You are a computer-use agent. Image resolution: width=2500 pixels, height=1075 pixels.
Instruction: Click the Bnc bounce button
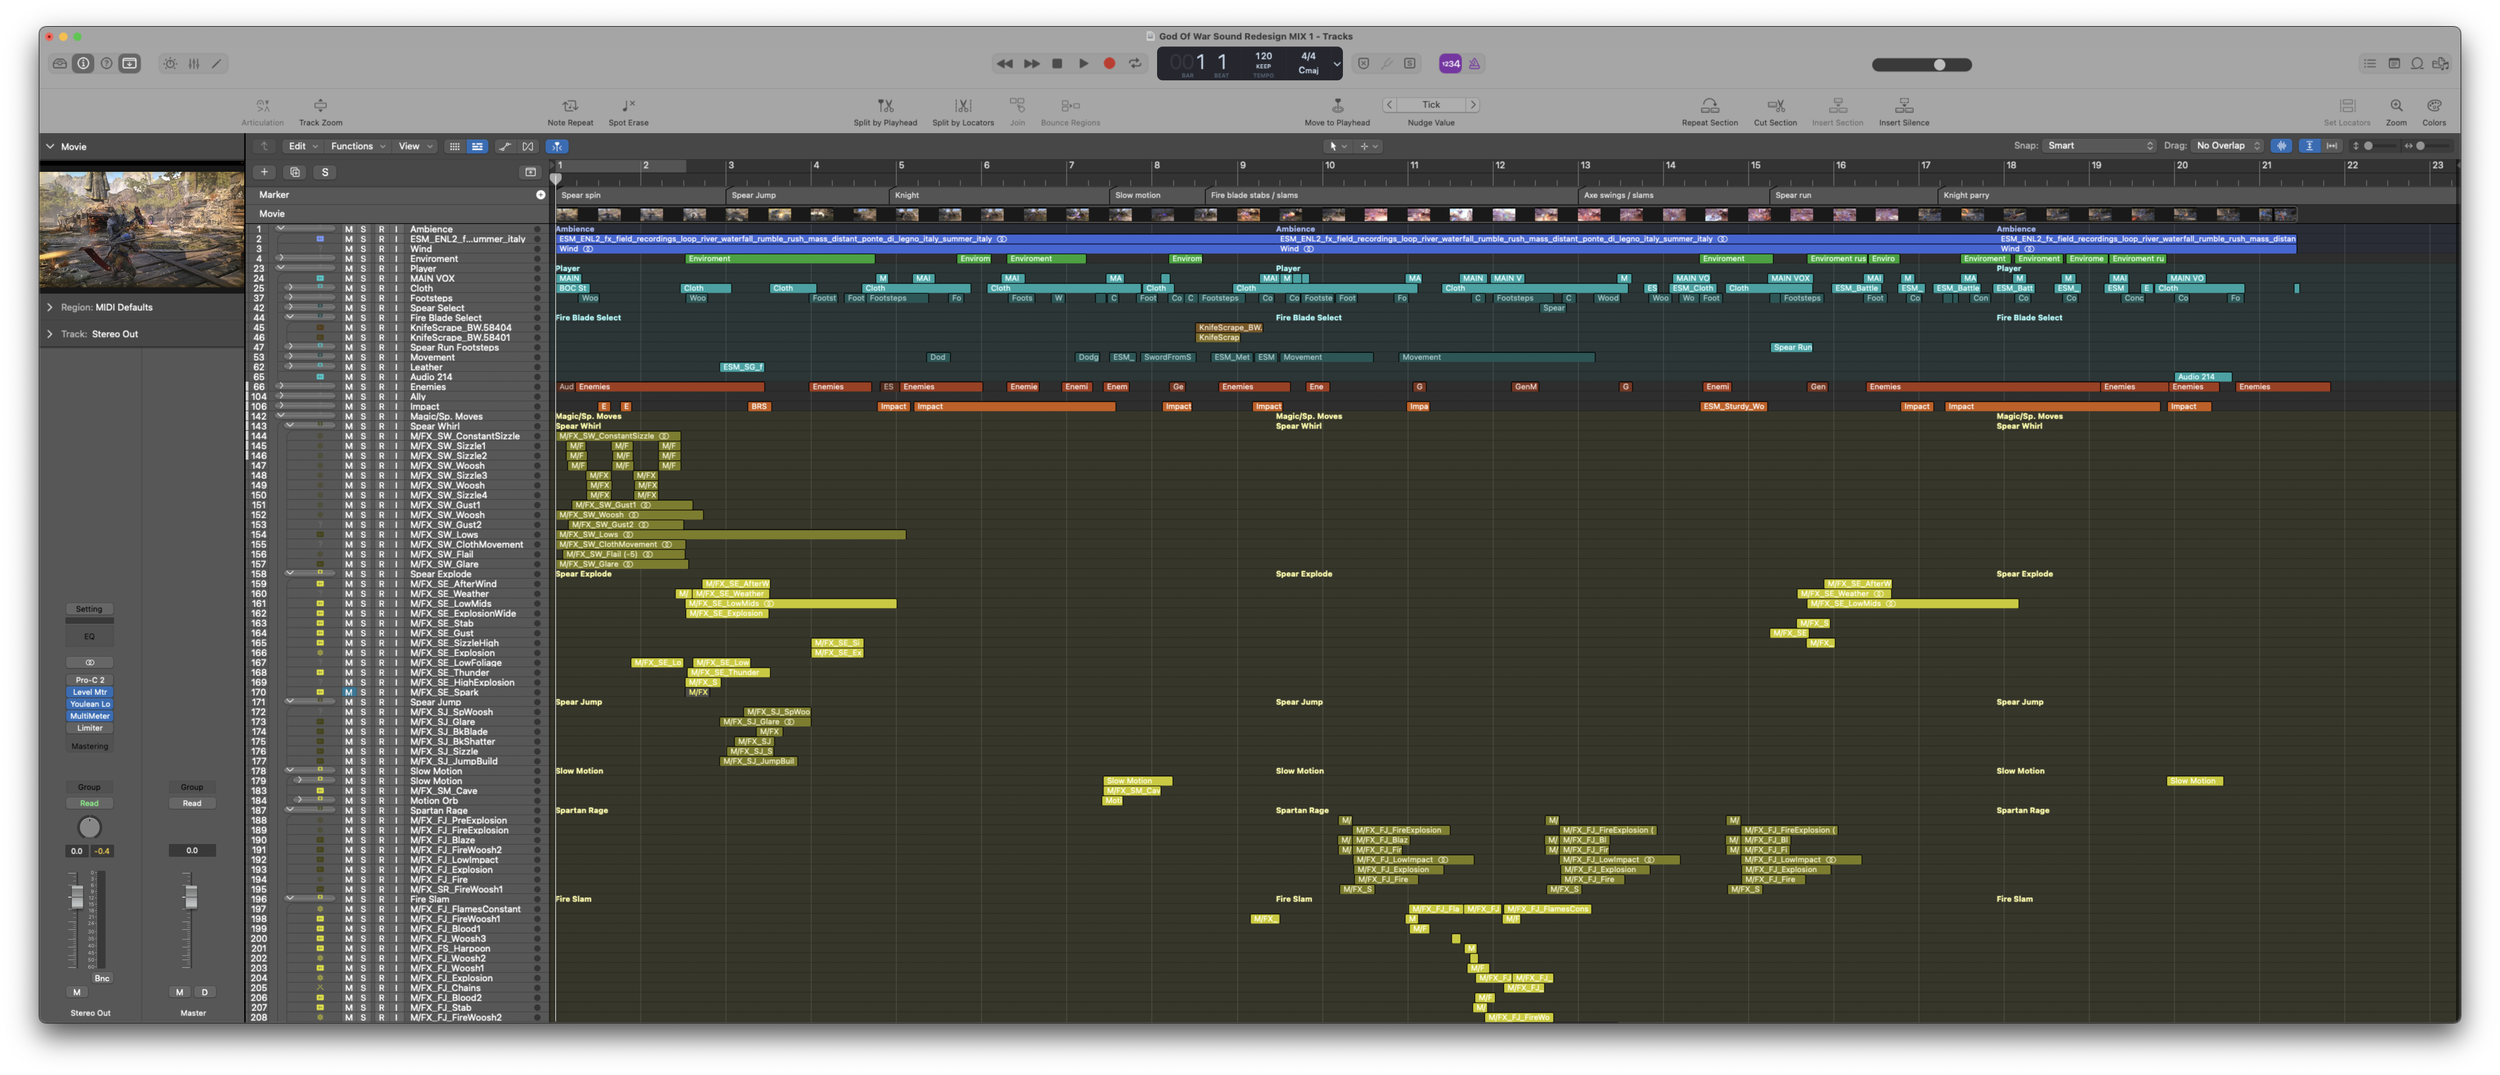[x=102, y=978]
